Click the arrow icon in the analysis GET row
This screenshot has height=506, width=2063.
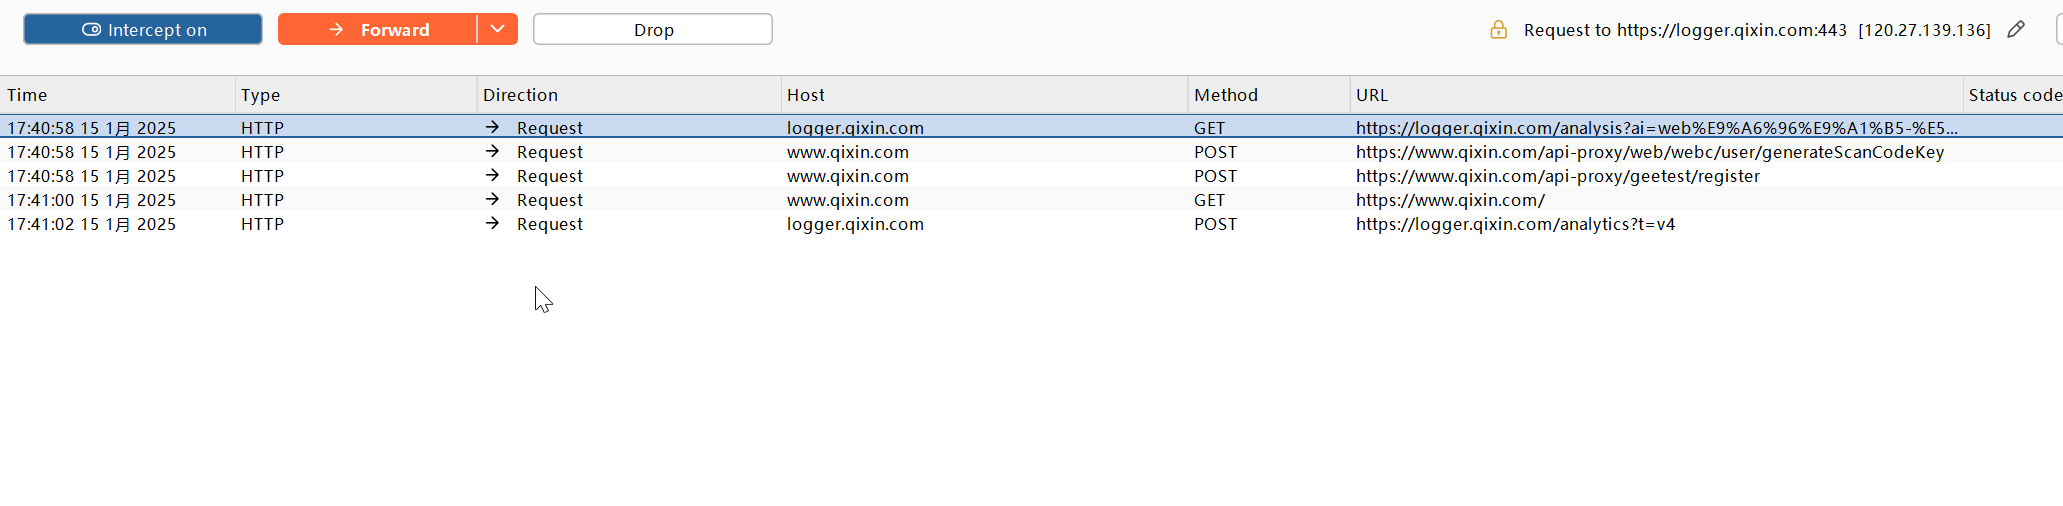(x=492, y=128)
